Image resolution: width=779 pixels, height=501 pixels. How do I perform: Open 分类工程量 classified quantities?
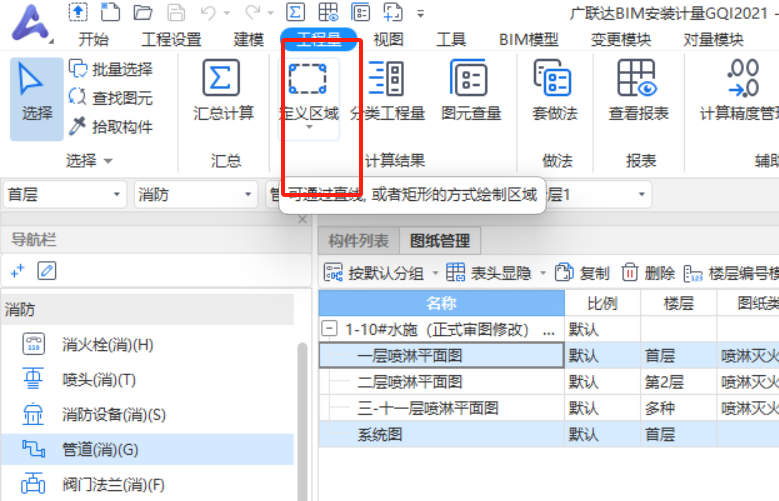coord(388,90)
